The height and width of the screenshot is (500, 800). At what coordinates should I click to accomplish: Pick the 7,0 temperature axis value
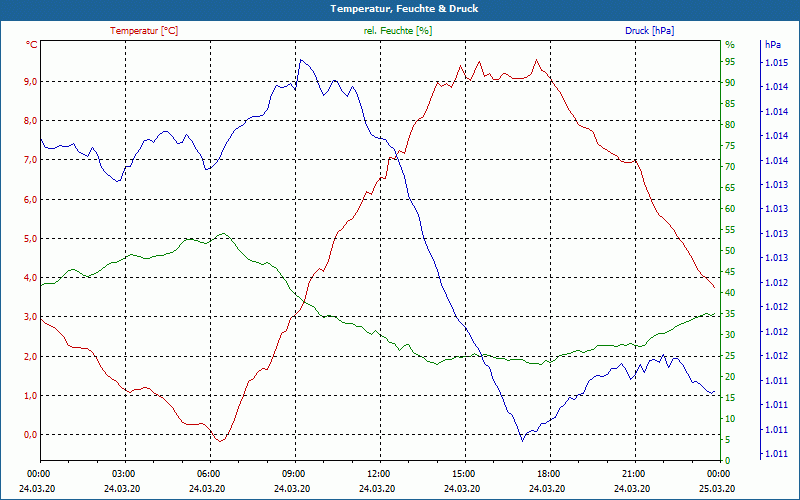[30, 160]
